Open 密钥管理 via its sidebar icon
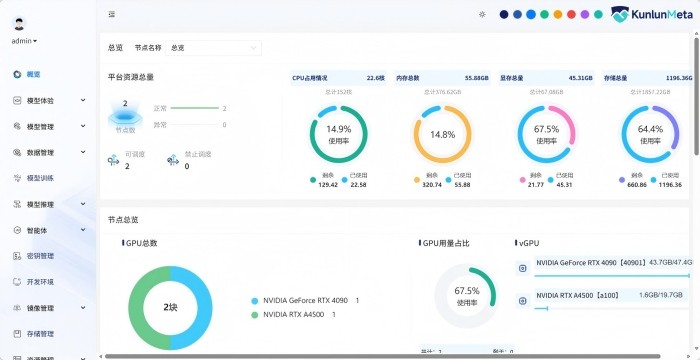Viewport: 700px width, 360px height. tap(17, 256)
